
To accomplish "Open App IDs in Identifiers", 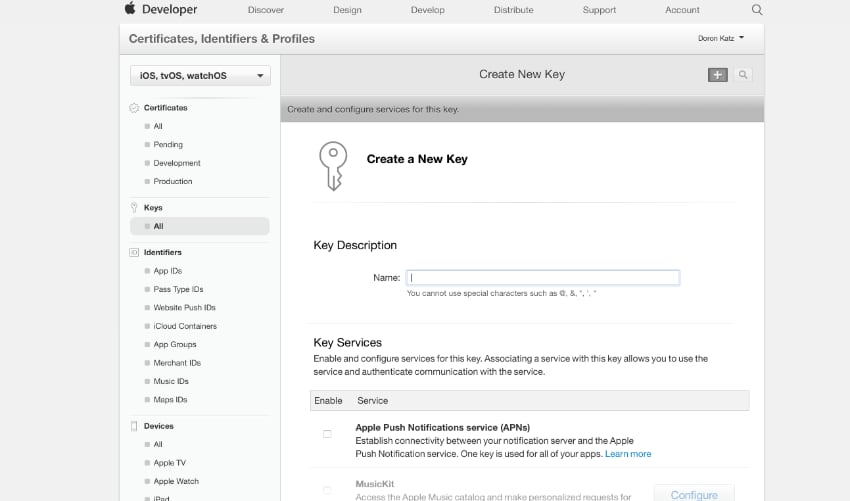I will pos(168,271).
